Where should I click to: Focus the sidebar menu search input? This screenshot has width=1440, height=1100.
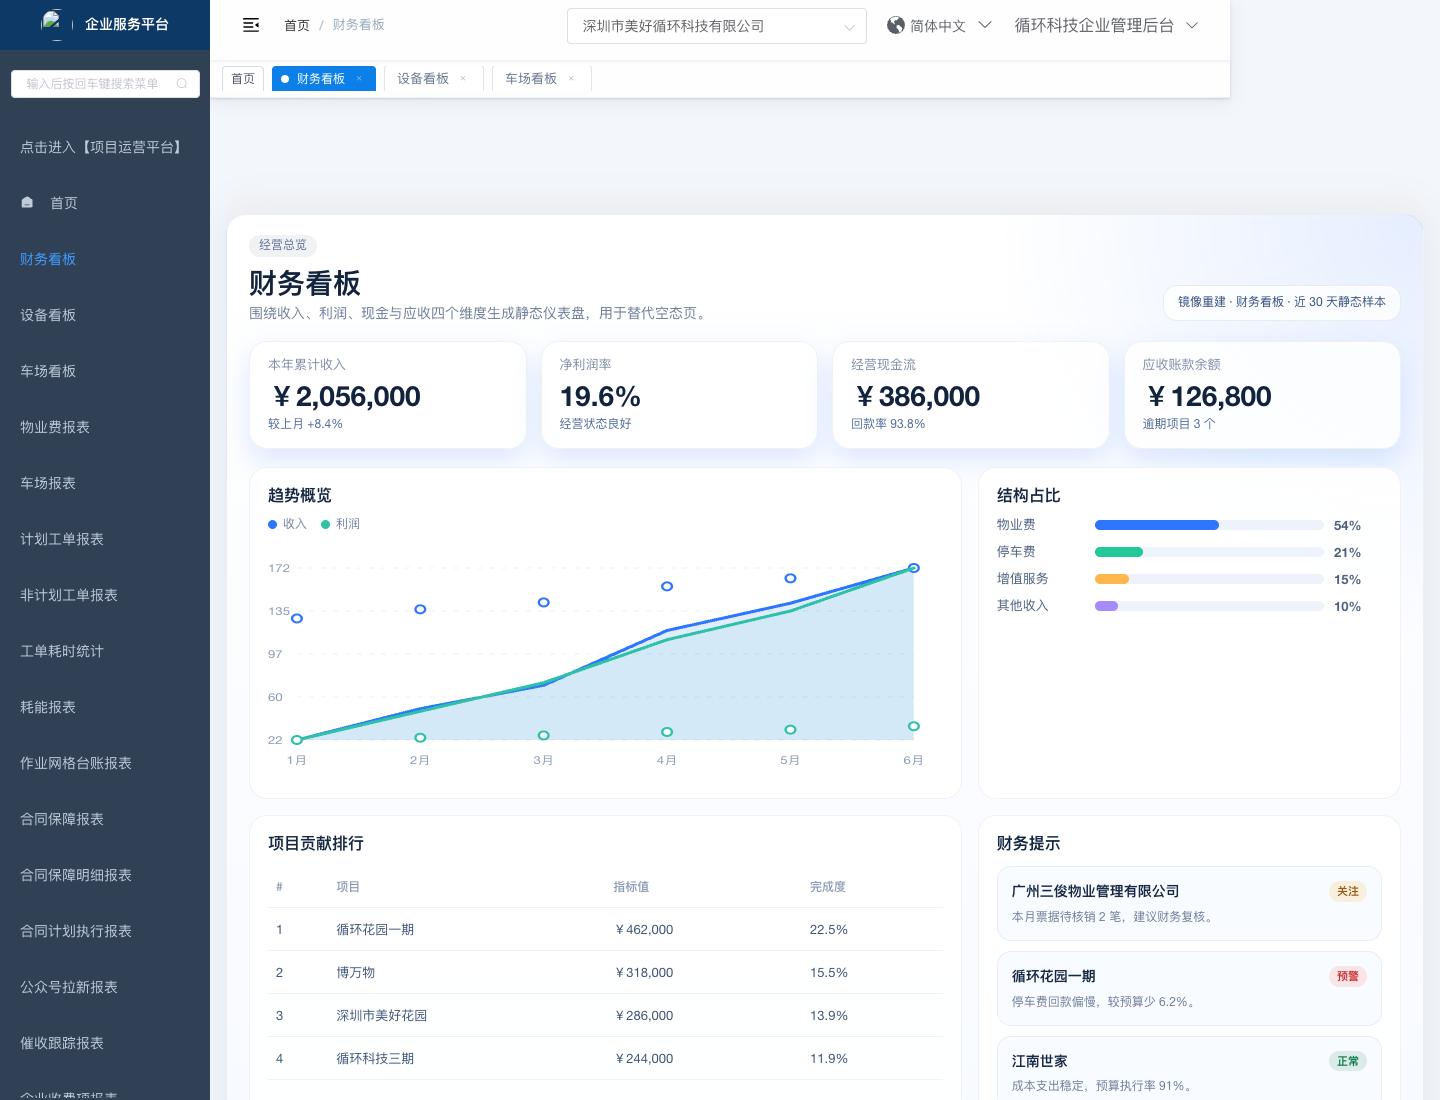[95, 84]
